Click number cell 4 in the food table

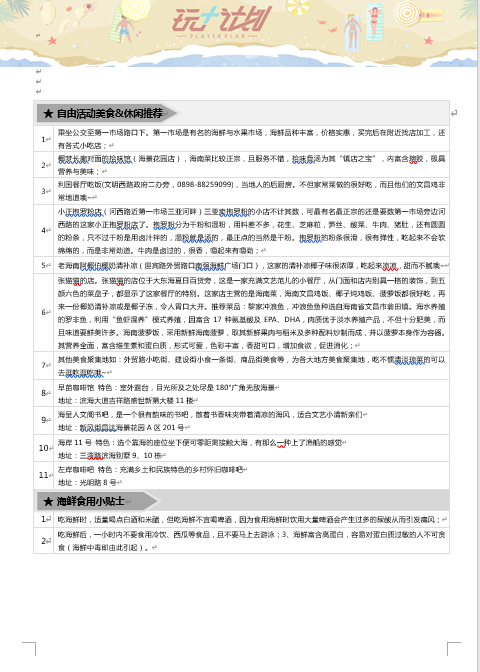(x=44, y=231)
